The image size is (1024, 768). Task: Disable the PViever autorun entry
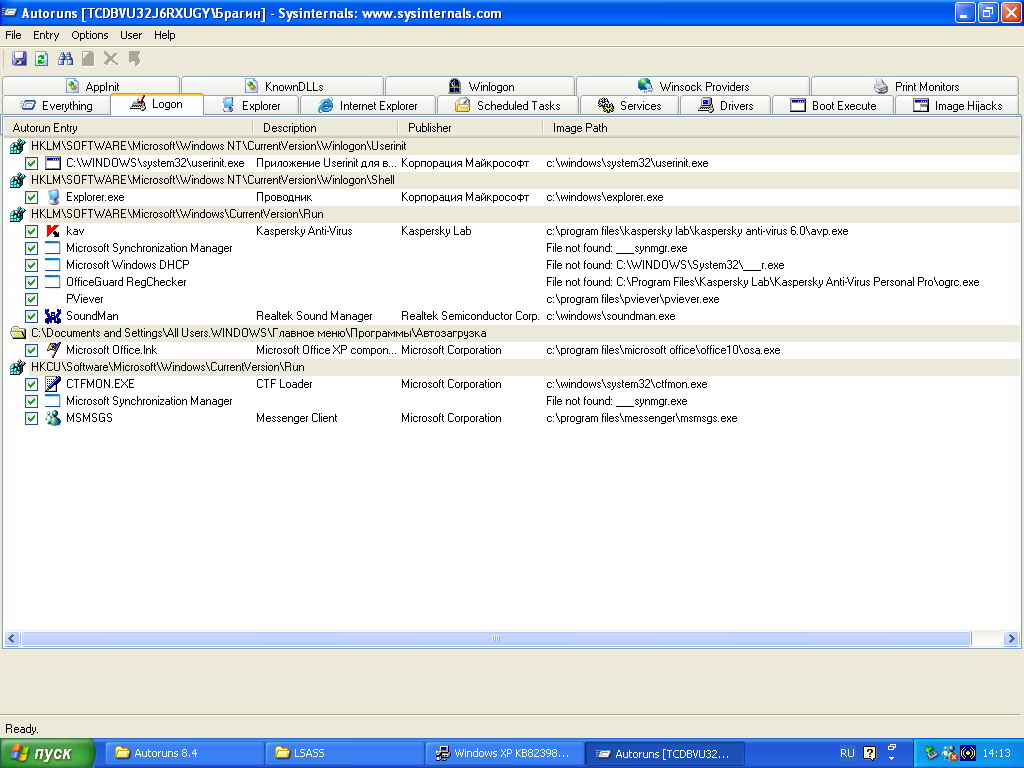31,299
